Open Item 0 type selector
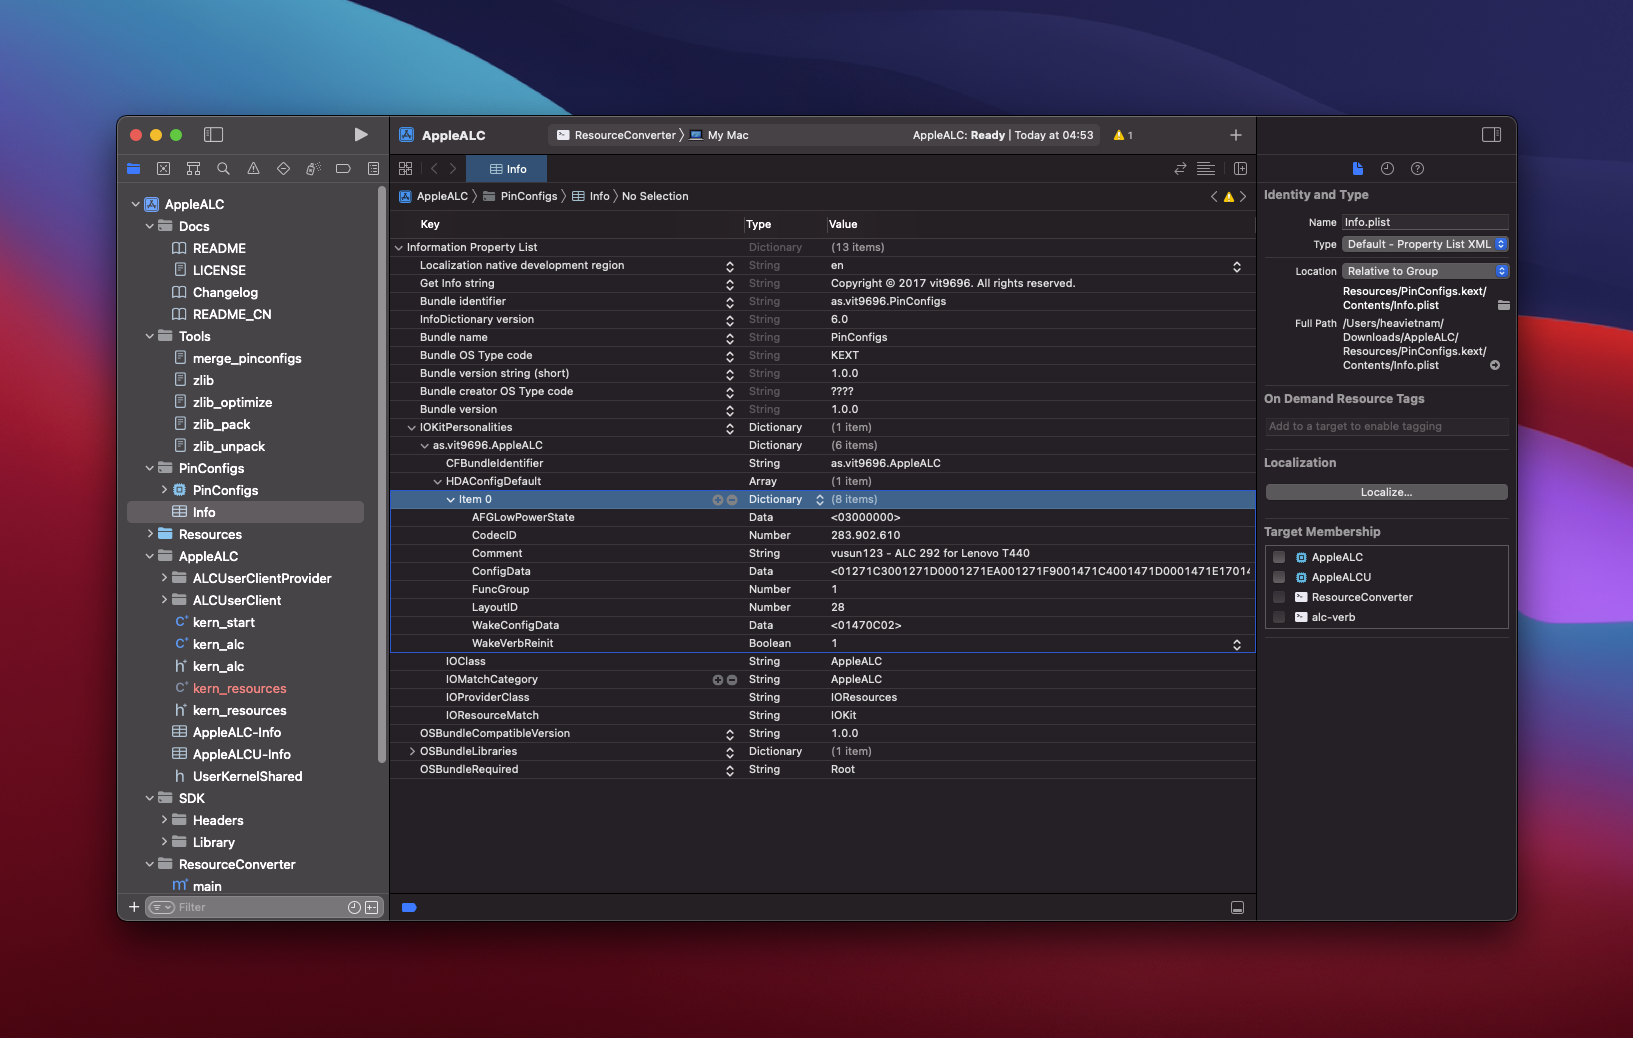Viewport: 1633px width, 1038px height. click(820, 500)
